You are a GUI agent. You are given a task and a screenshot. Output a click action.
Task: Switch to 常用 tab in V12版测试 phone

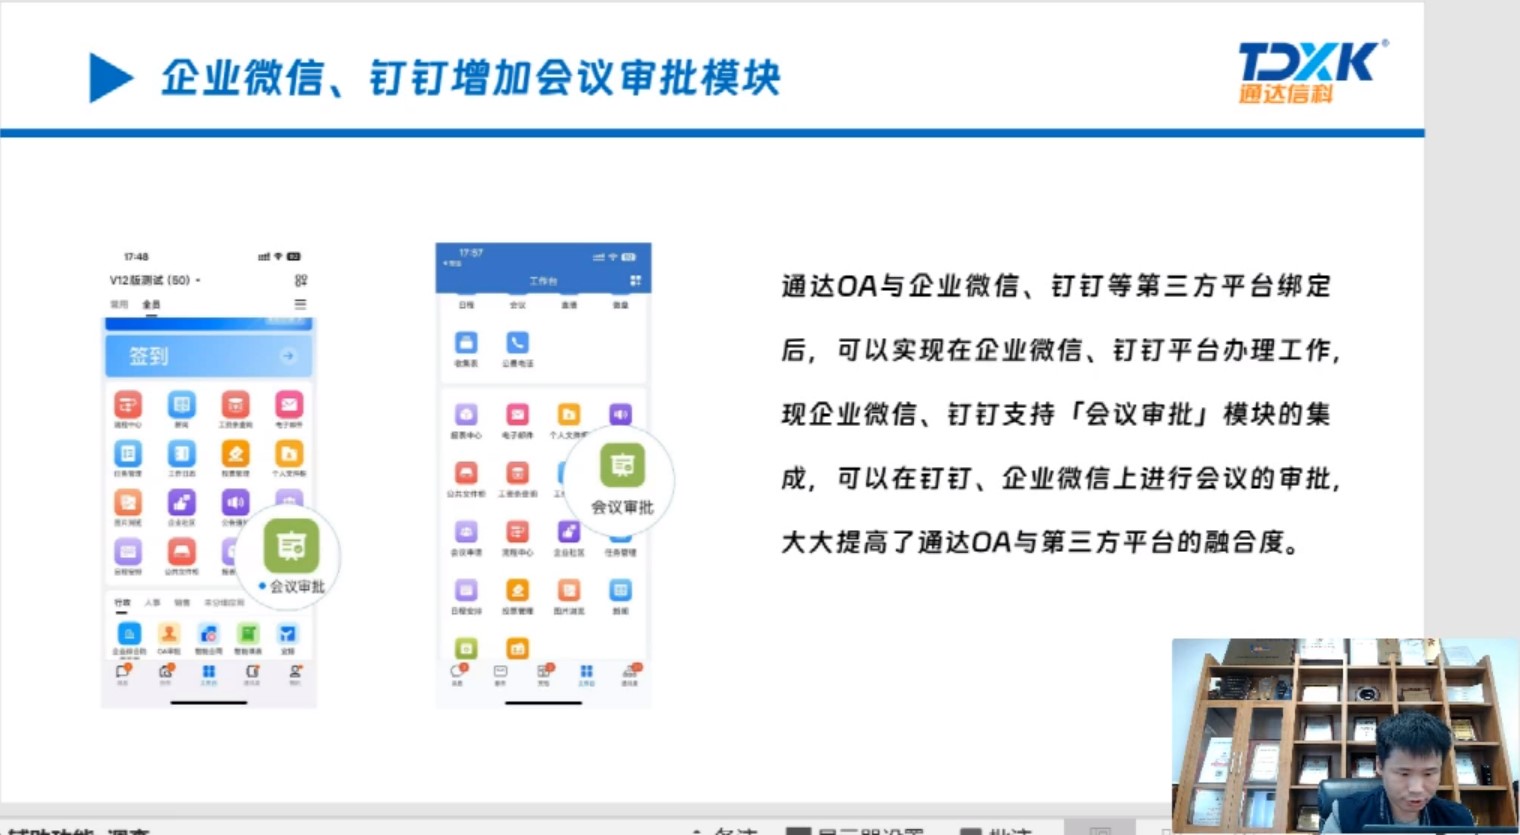coord(119,304)
